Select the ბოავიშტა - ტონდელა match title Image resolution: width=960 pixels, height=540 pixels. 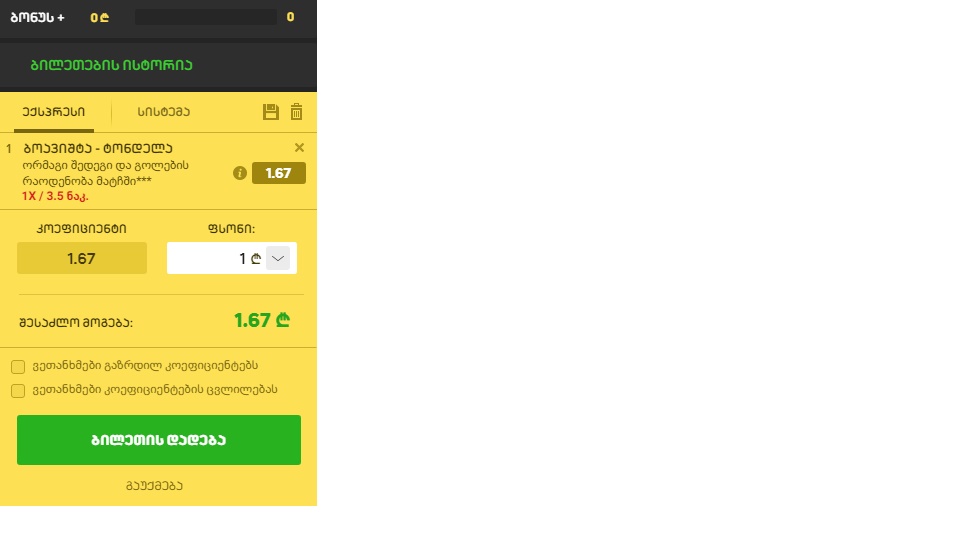point(98,148)
